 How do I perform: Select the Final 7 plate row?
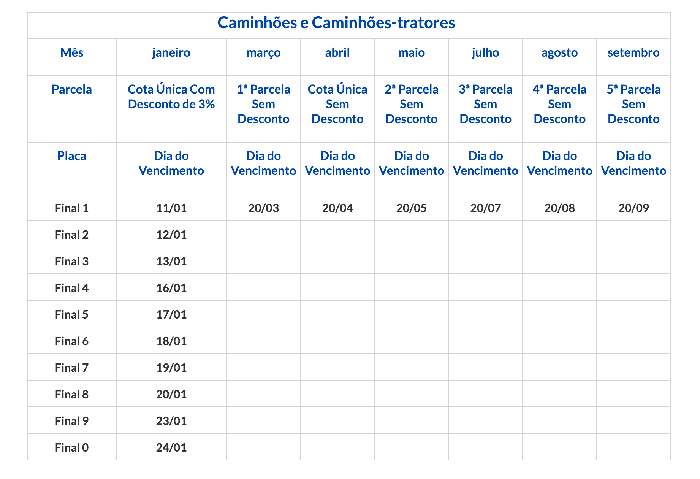(71, 368)
